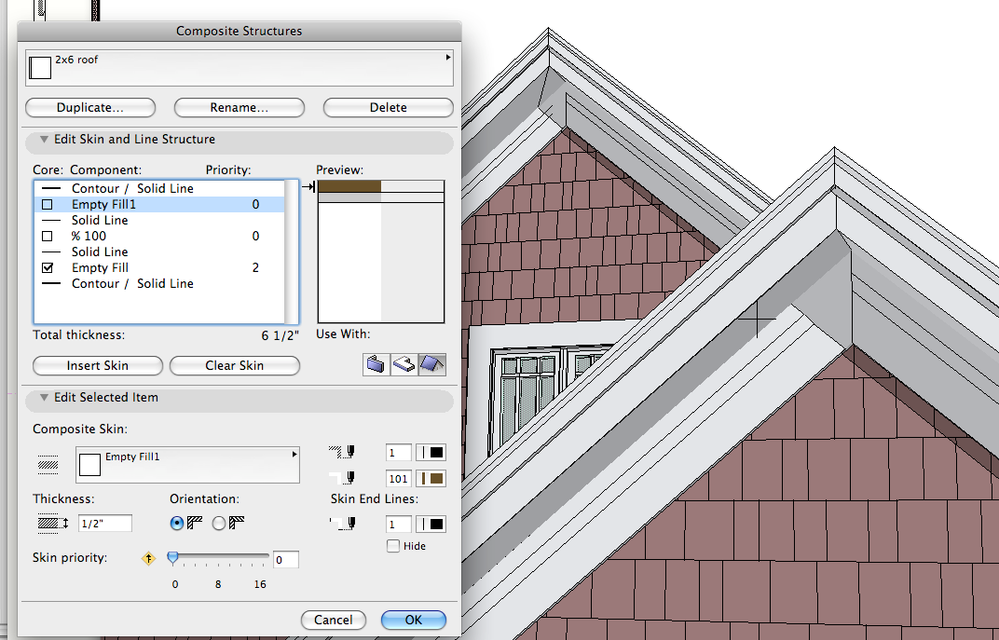Open brown background pen color swatch
Image resolution: width=999 pixels, height=640 pixels.
coord(431,478)
